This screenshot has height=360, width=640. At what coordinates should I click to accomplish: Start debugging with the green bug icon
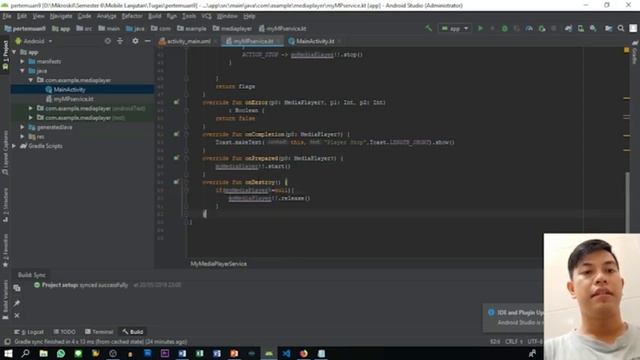pos(504,29)
